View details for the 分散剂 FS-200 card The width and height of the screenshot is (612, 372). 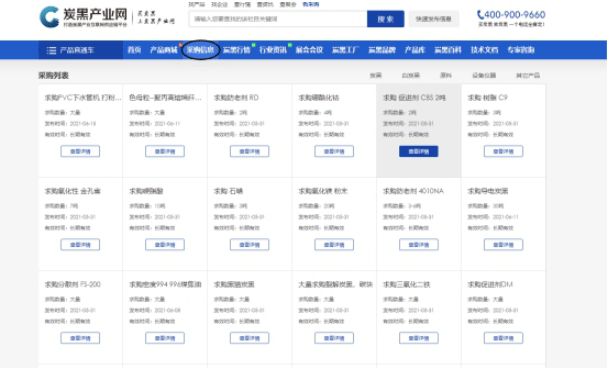pos(80,338)
